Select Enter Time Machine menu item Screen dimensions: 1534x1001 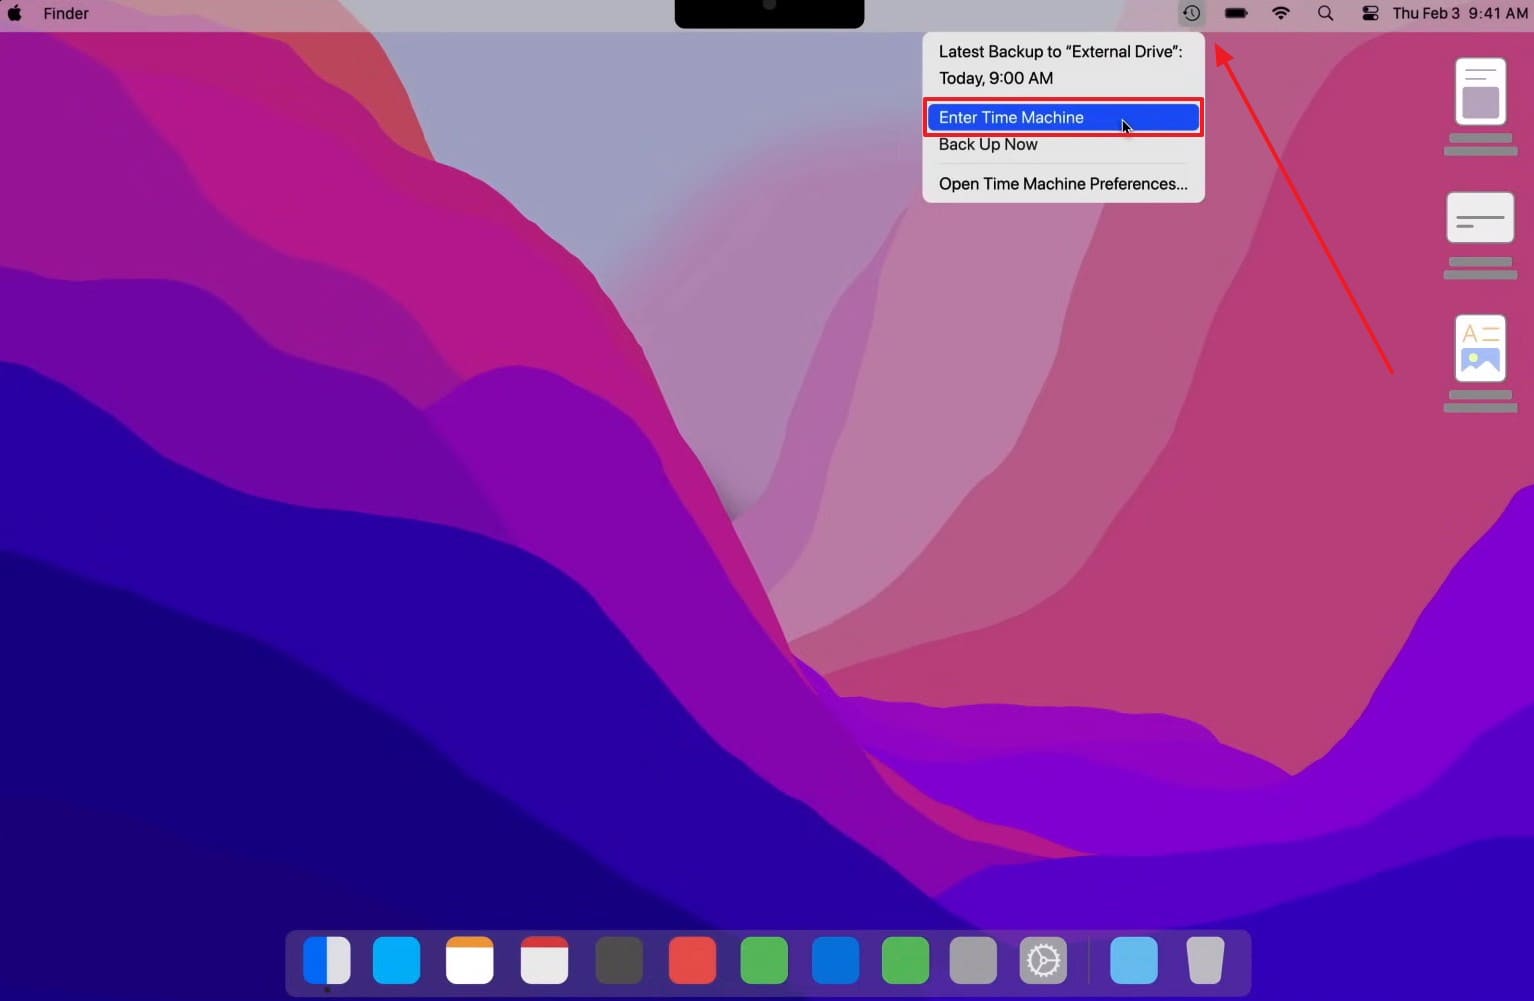coord(1063,117)
